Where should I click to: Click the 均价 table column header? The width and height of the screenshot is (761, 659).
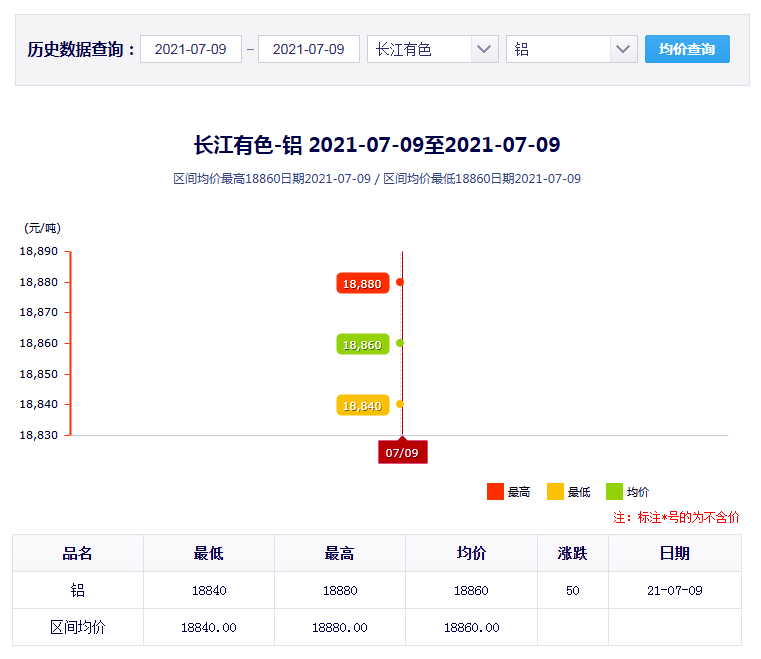coord(471,553)
